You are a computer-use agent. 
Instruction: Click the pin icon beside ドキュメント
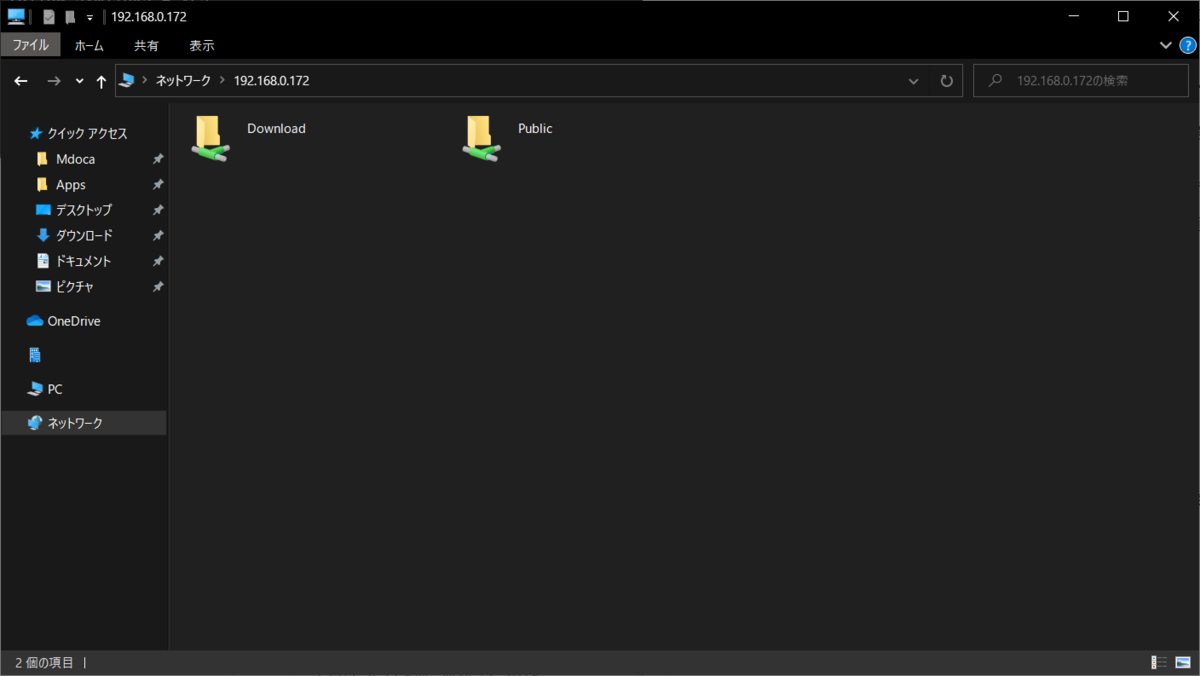157,262
